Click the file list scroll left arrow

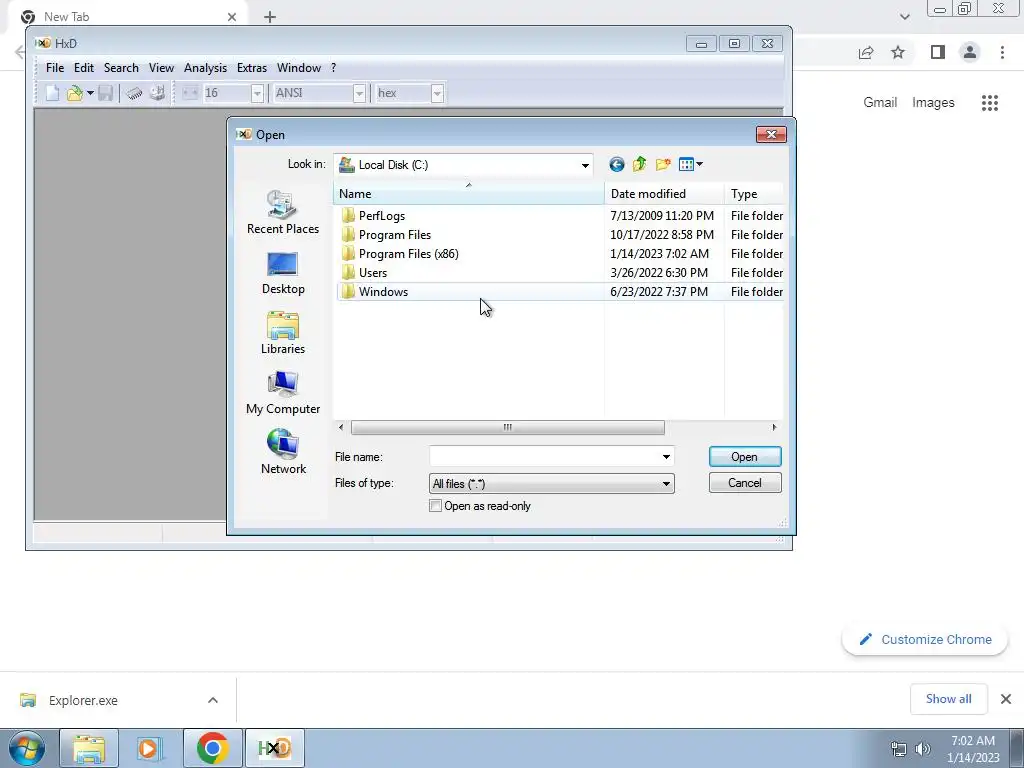point(341,427)
